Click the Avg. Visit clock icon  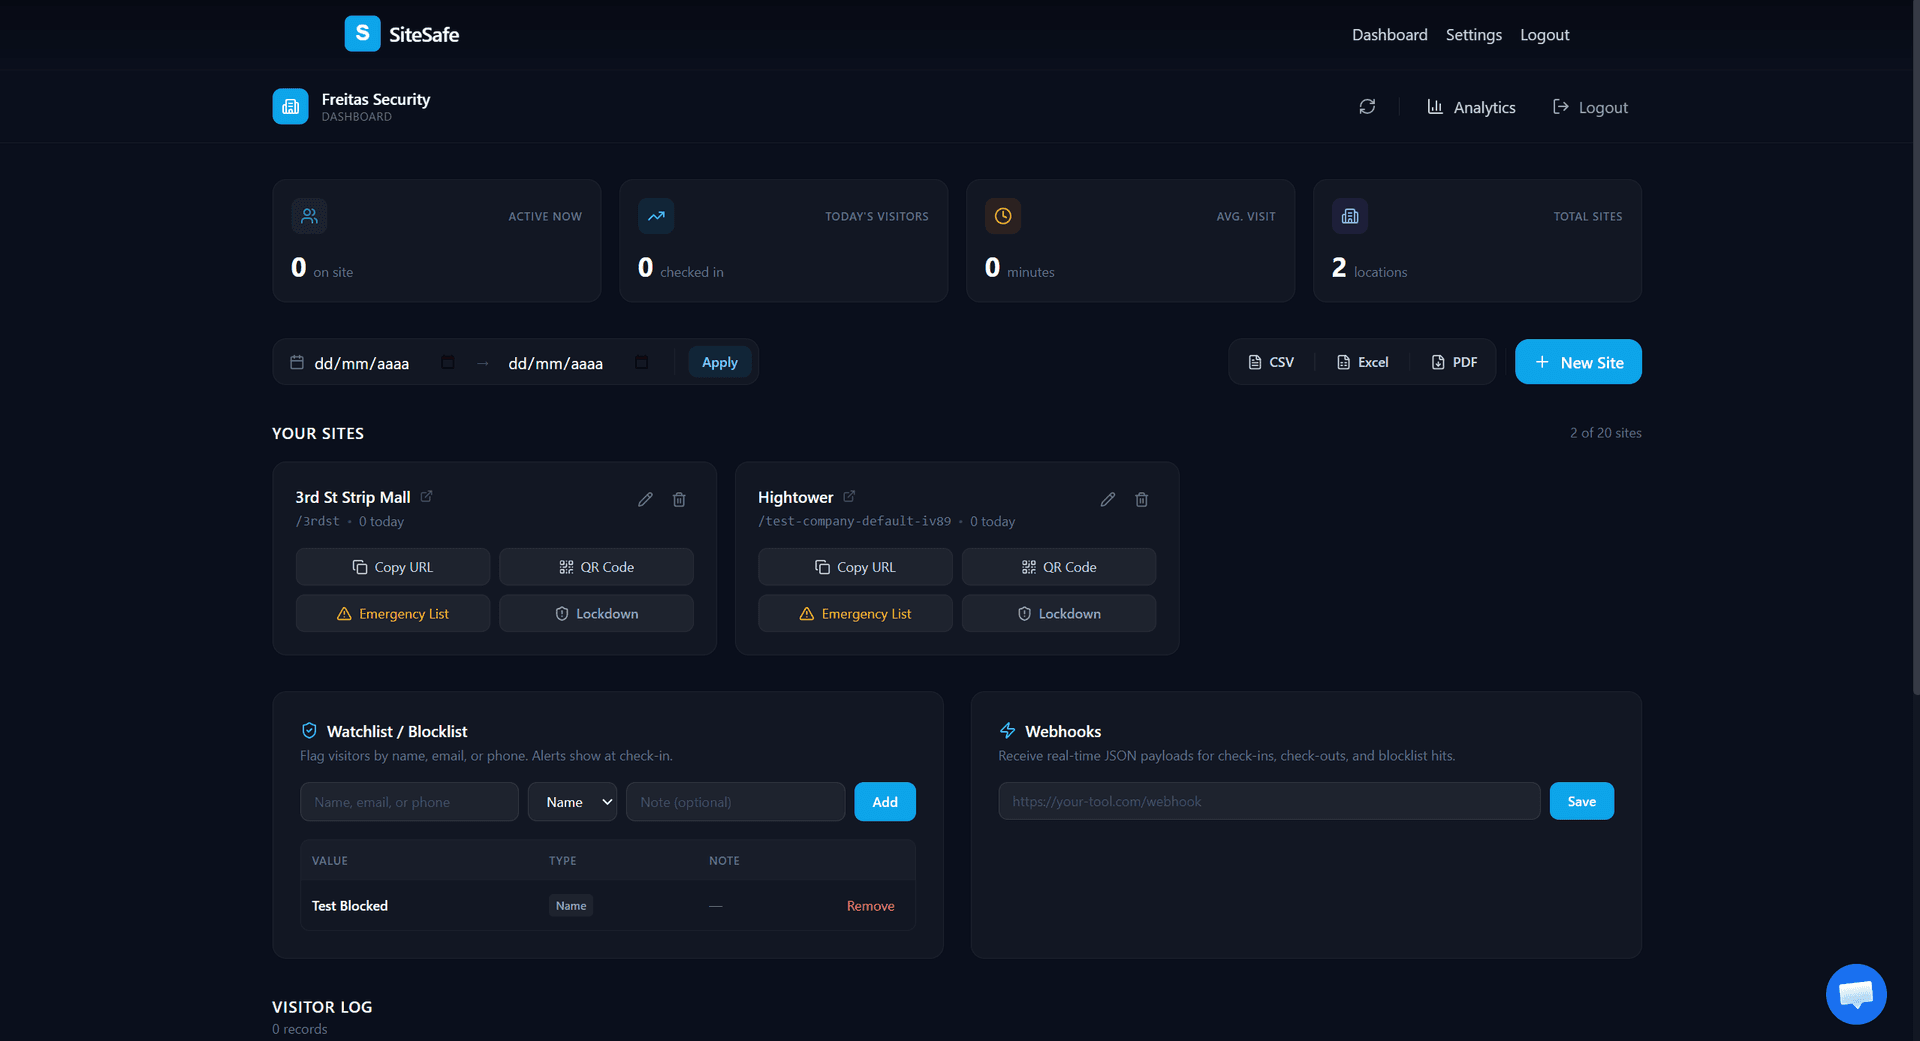(1003, 216)
